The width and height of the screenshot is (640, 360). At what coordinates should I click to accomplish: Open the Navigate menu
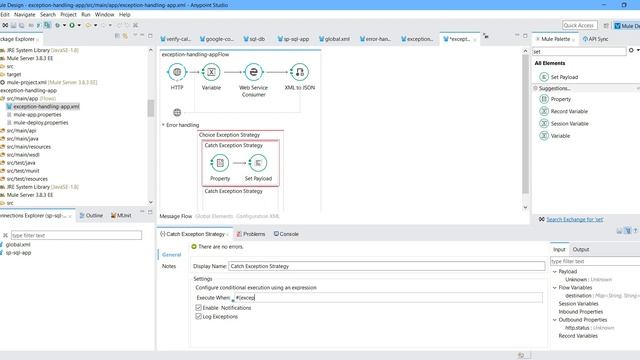(24, 14)
